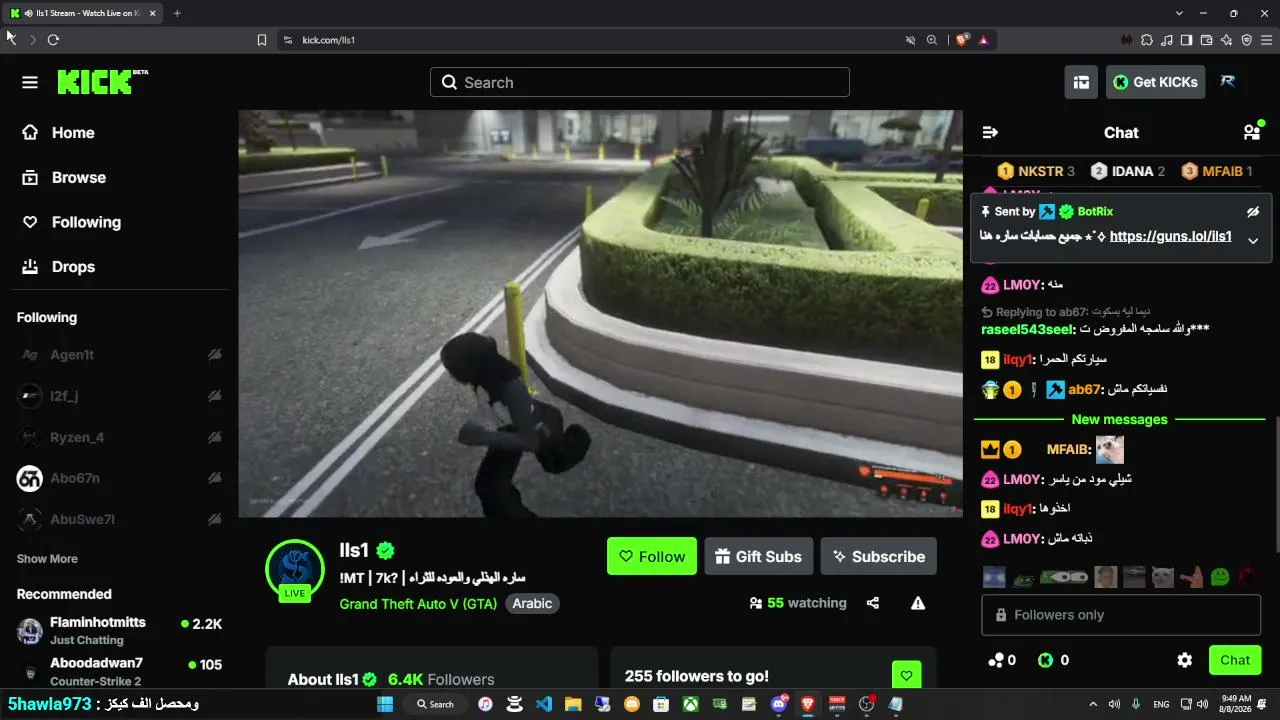The height and width of the screenshot is (720, 1280).
Task: Open Brave Rewards triangle icon
Action: point(984,40)
